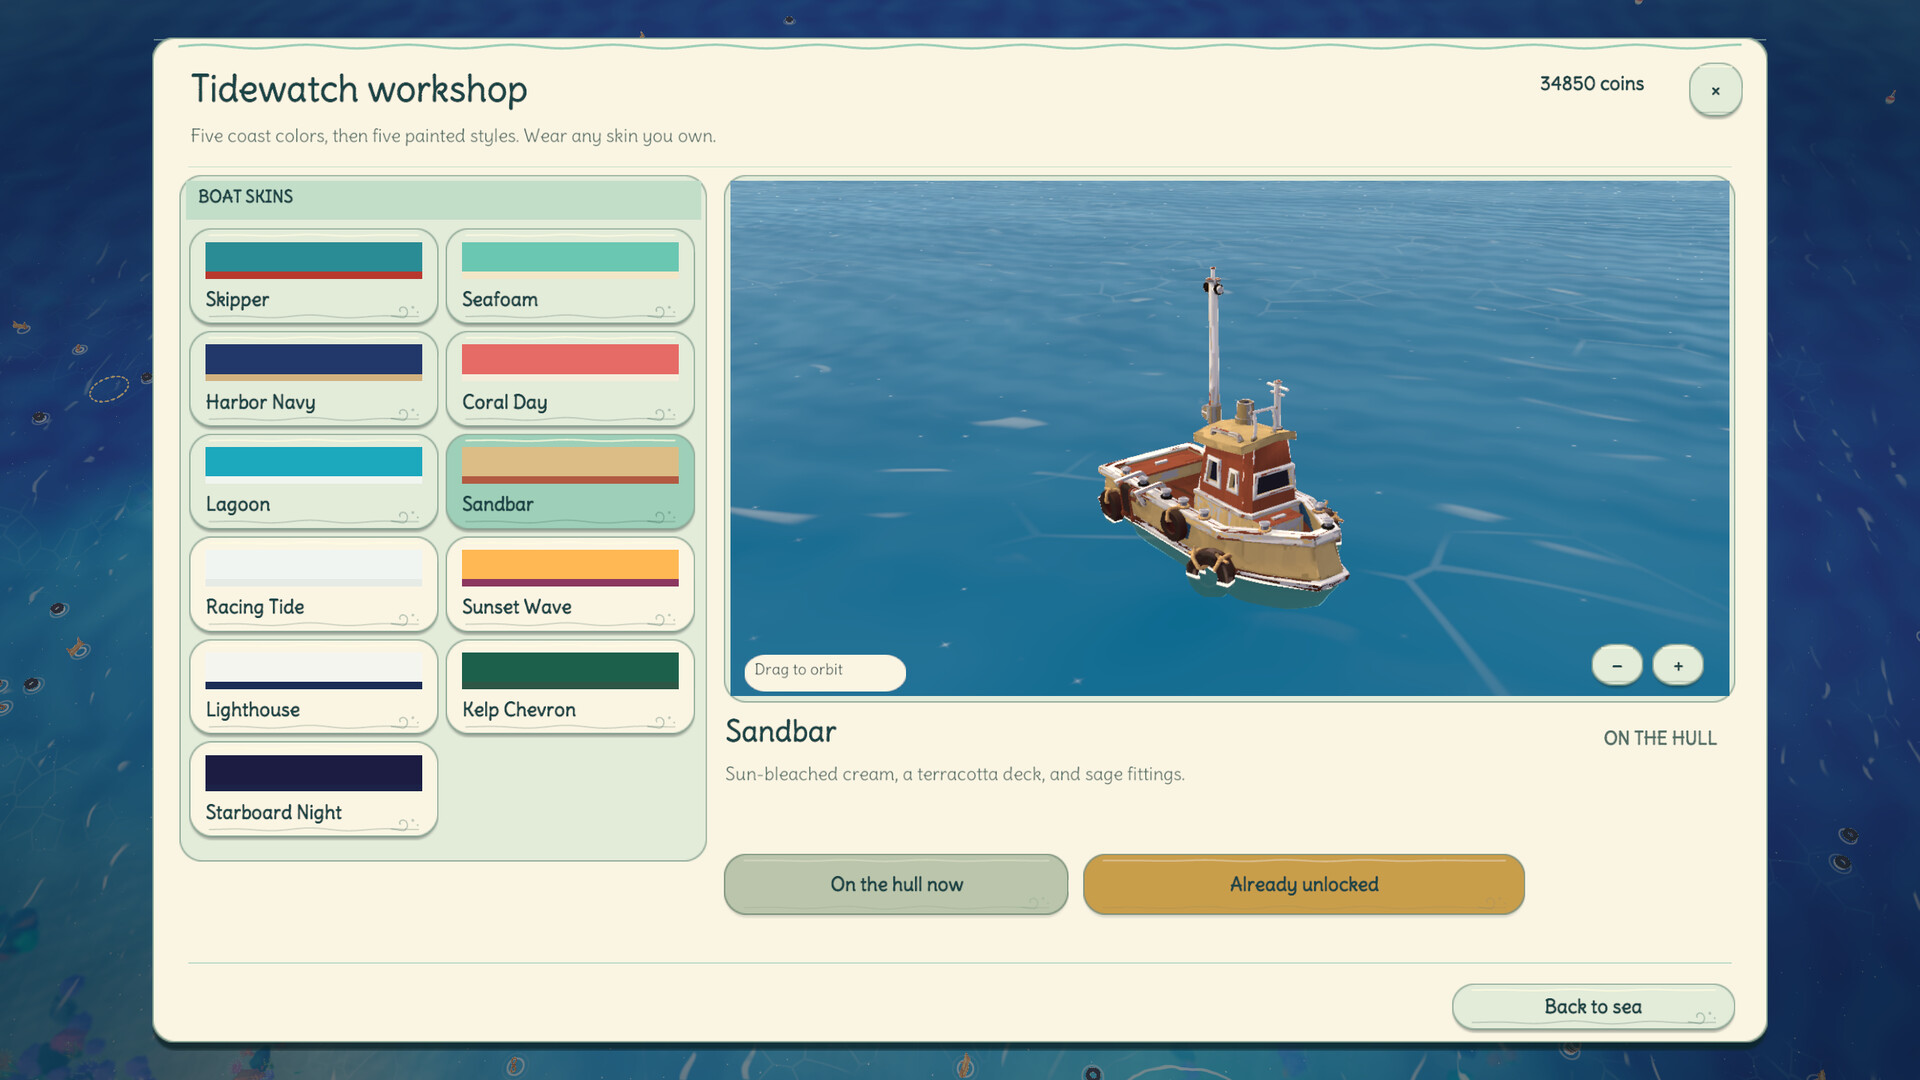1920x1080 pixels.
Task: Zoom out the boat preview
Action: pyautogui.click(x=1617, y=666)
